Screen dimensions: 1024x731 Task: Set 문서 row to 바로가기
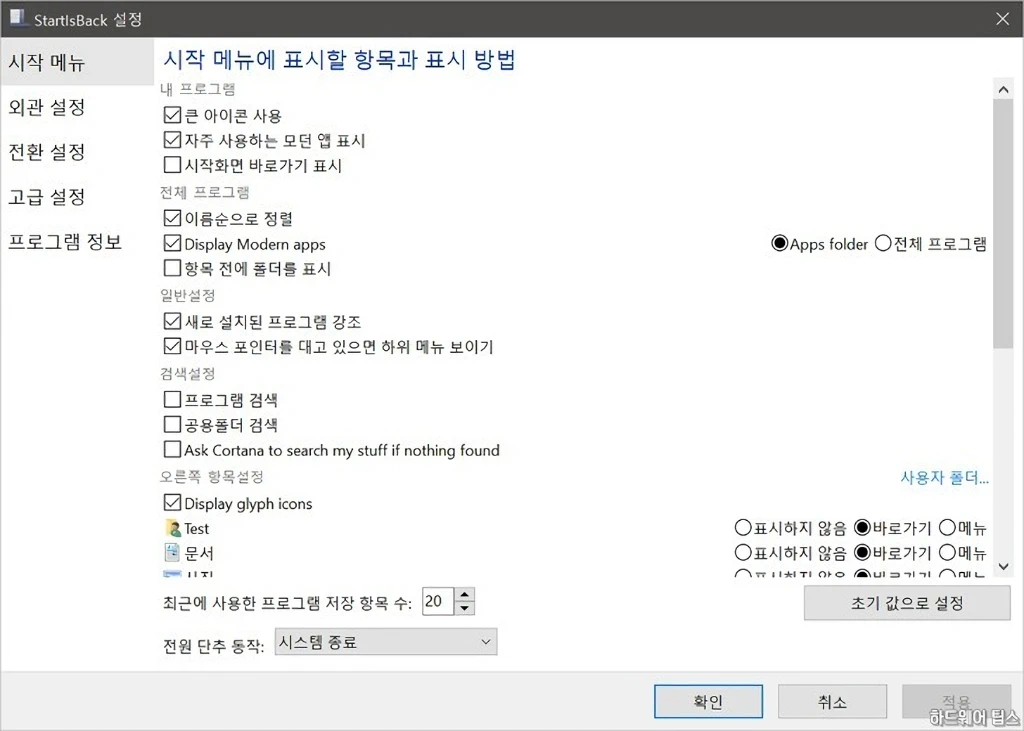click(x=862, y=553)
